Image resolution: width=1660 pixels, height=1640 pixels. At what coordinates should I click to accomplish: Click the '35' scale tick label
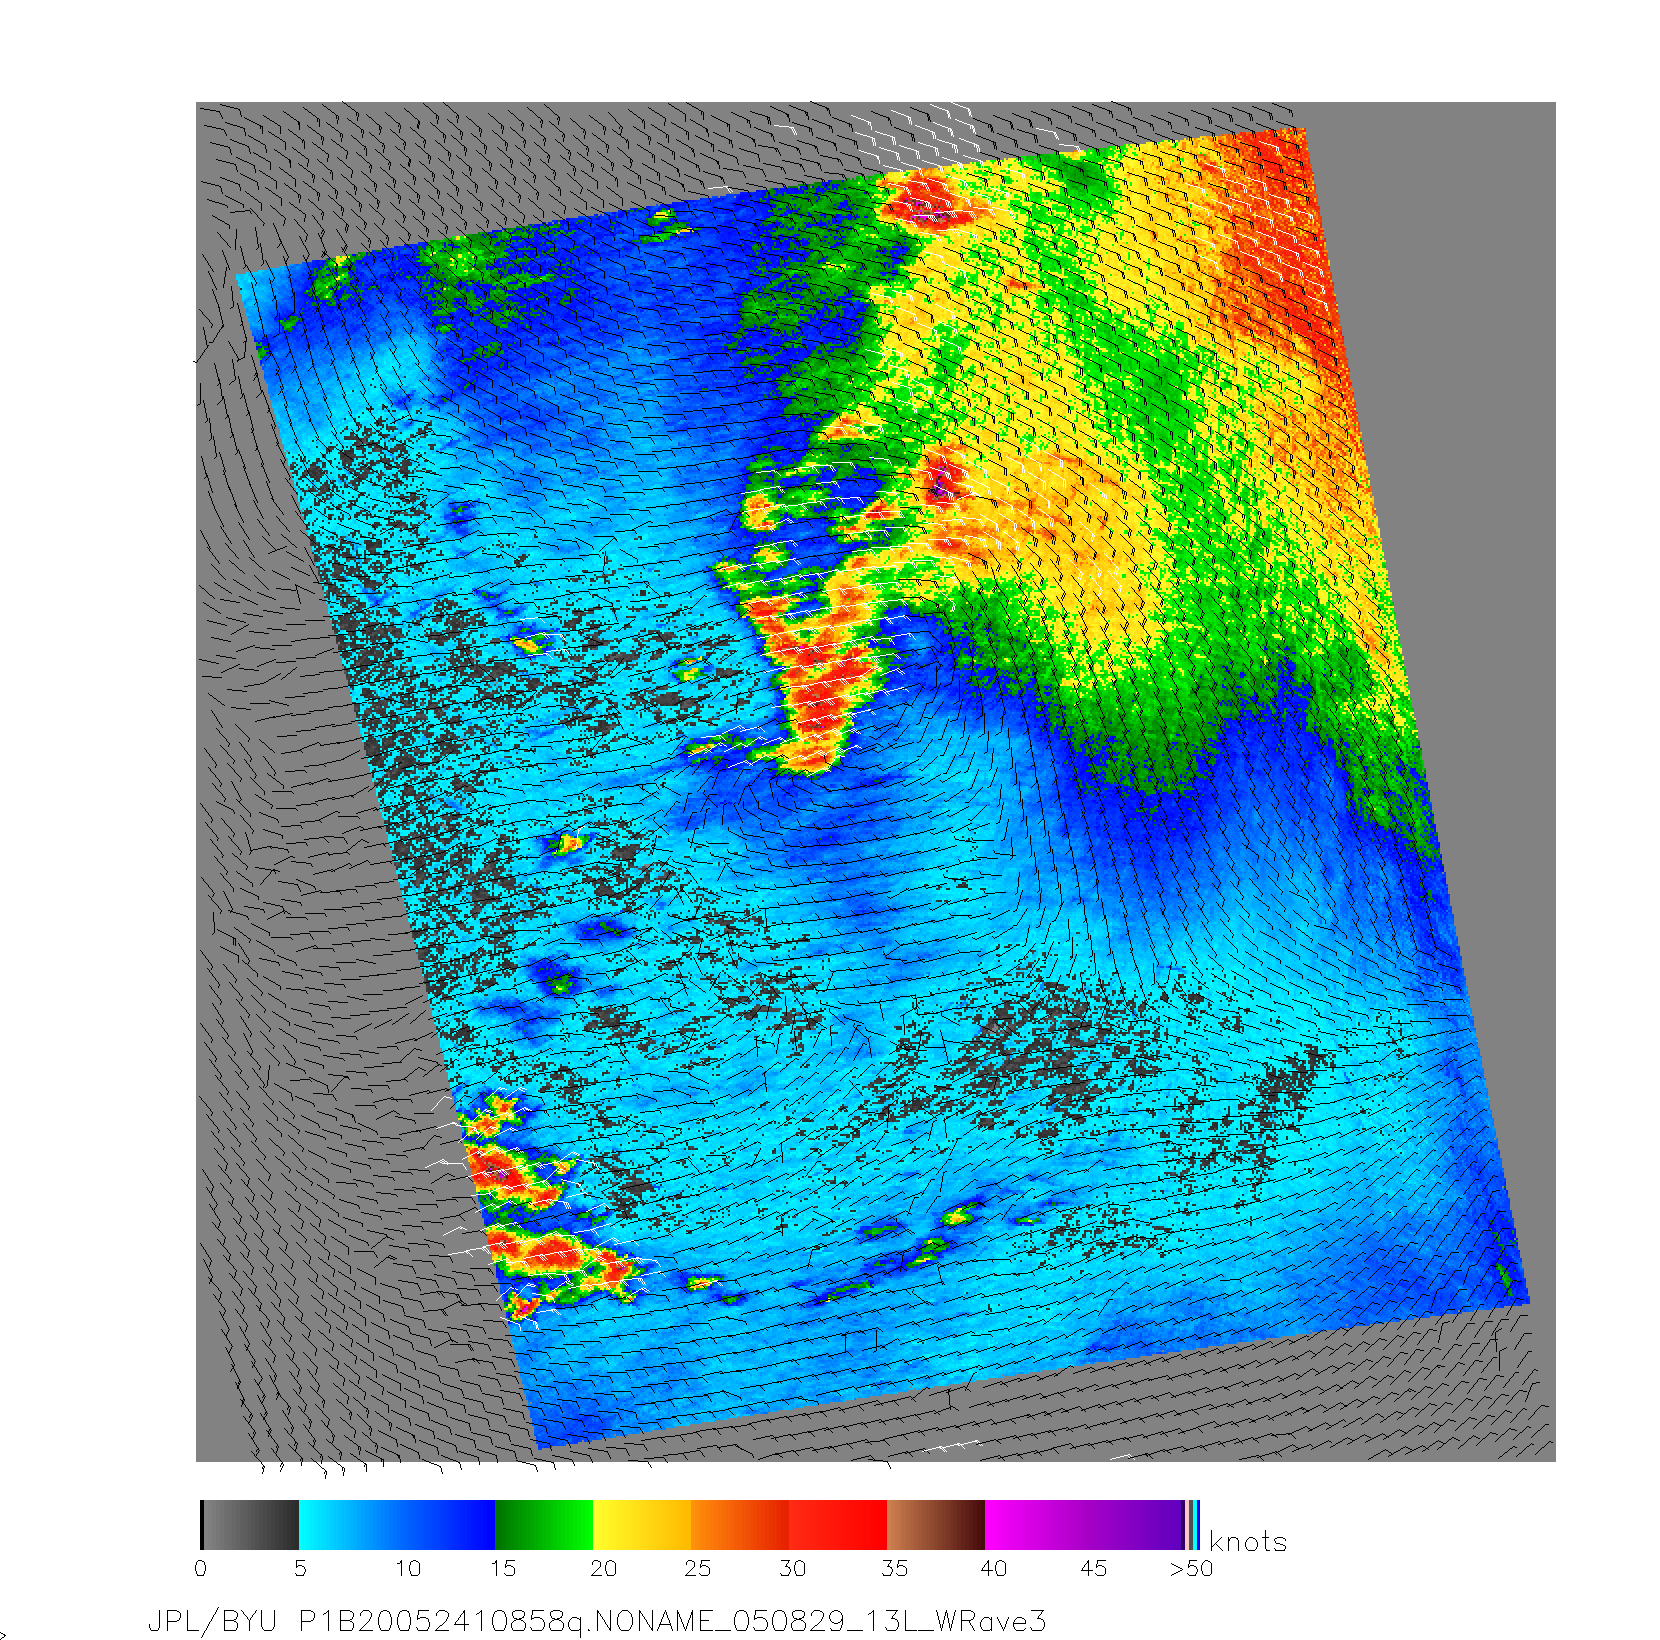895,1568
